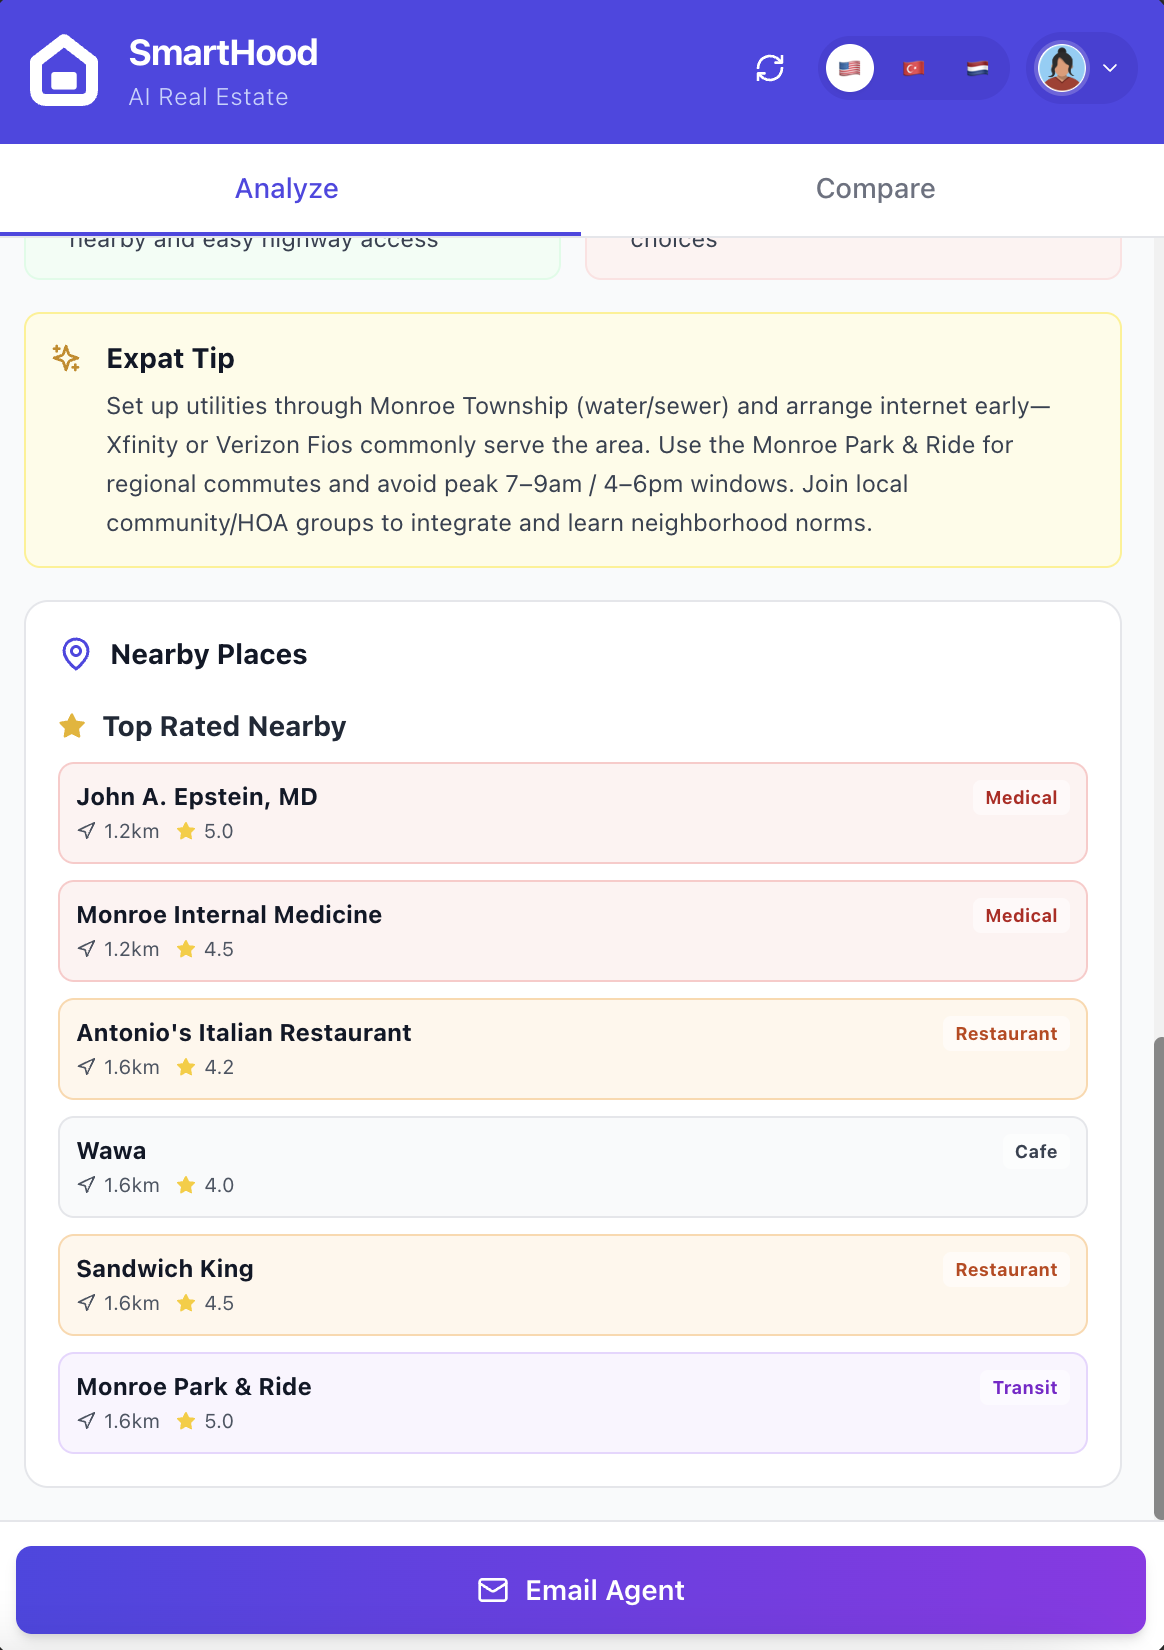1164x1650 pixels.
Task: Click the envelope icon in Email Agent button
Action: (x=494, y=1590)
